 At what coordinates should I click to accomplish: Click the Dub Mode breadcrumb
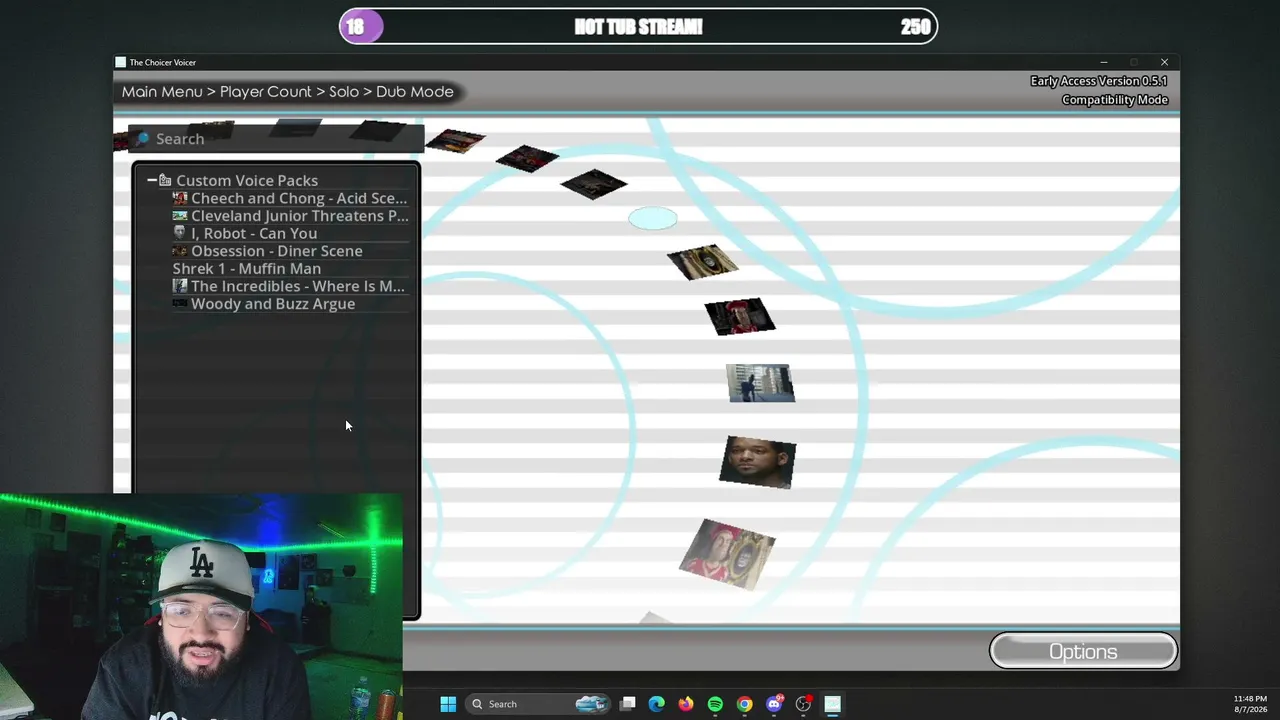415,91
